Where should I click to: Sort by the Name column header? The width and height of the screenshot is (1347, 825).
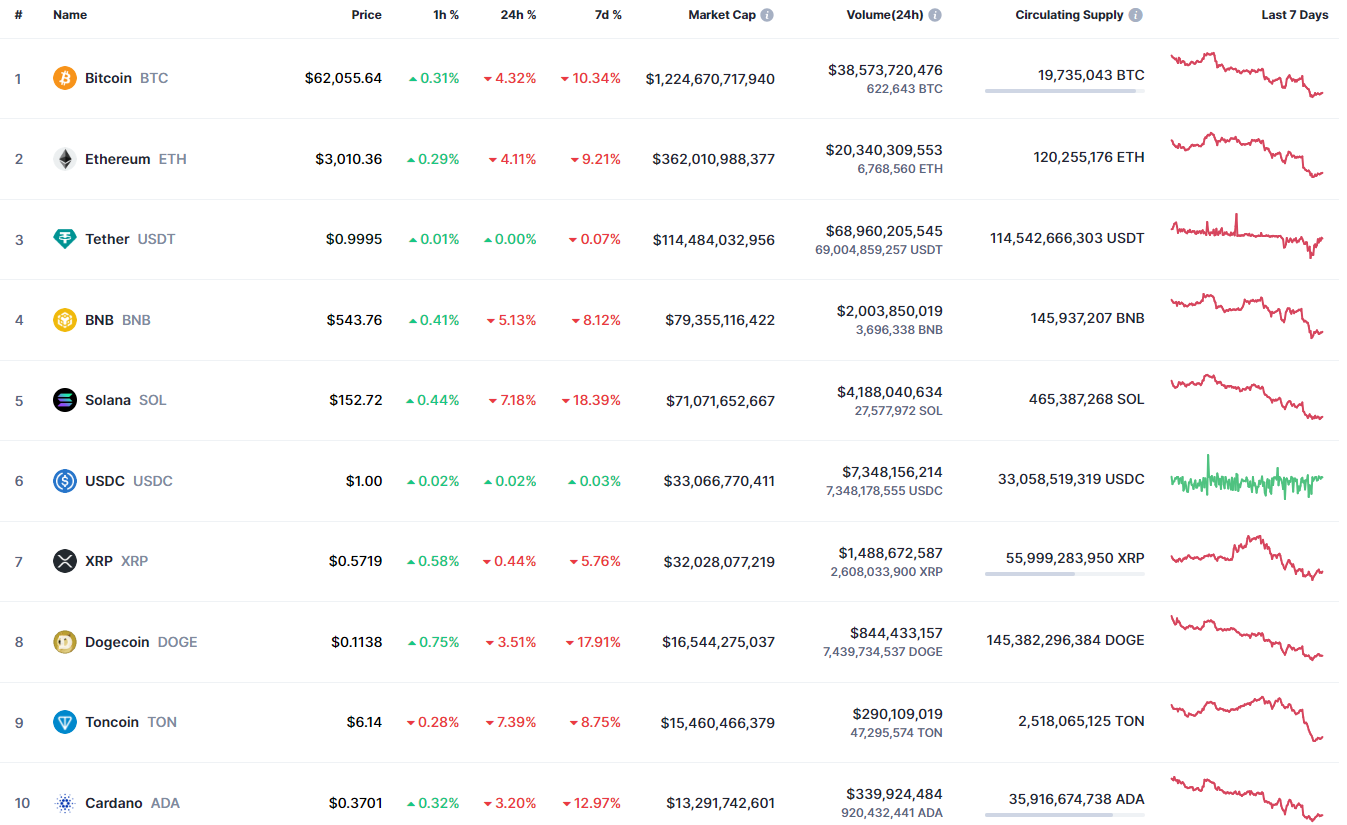pos(70,15)
